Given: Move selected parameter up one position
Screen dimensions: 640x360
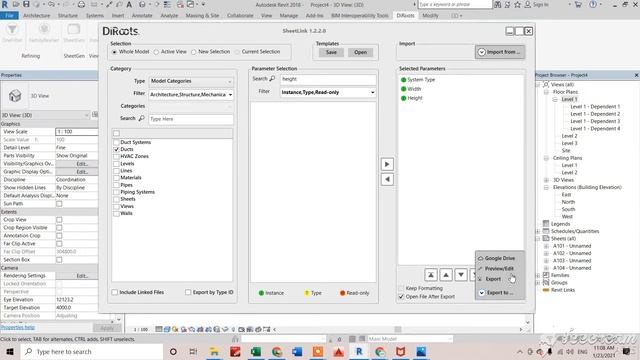Looking at the screenshot, I should click(446, 275).
